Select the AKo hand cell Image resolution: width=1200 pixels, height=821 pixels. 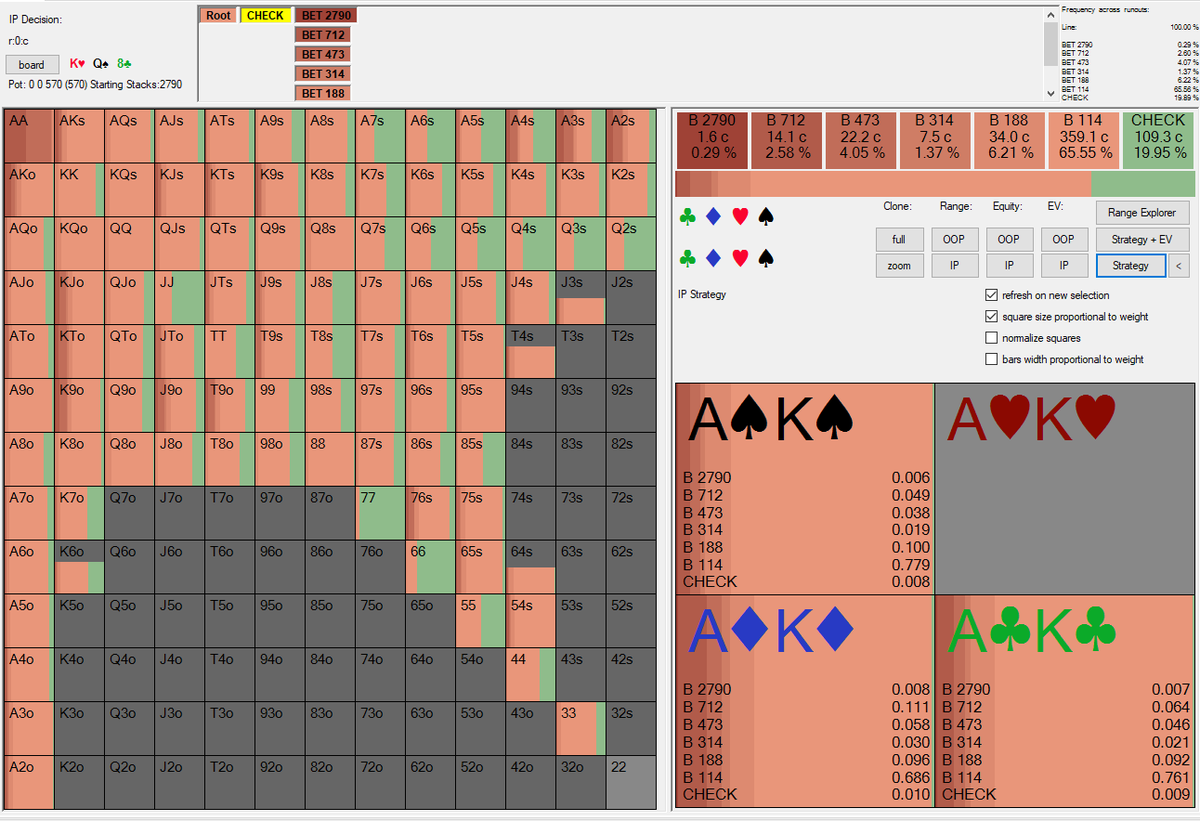[29, 190]
